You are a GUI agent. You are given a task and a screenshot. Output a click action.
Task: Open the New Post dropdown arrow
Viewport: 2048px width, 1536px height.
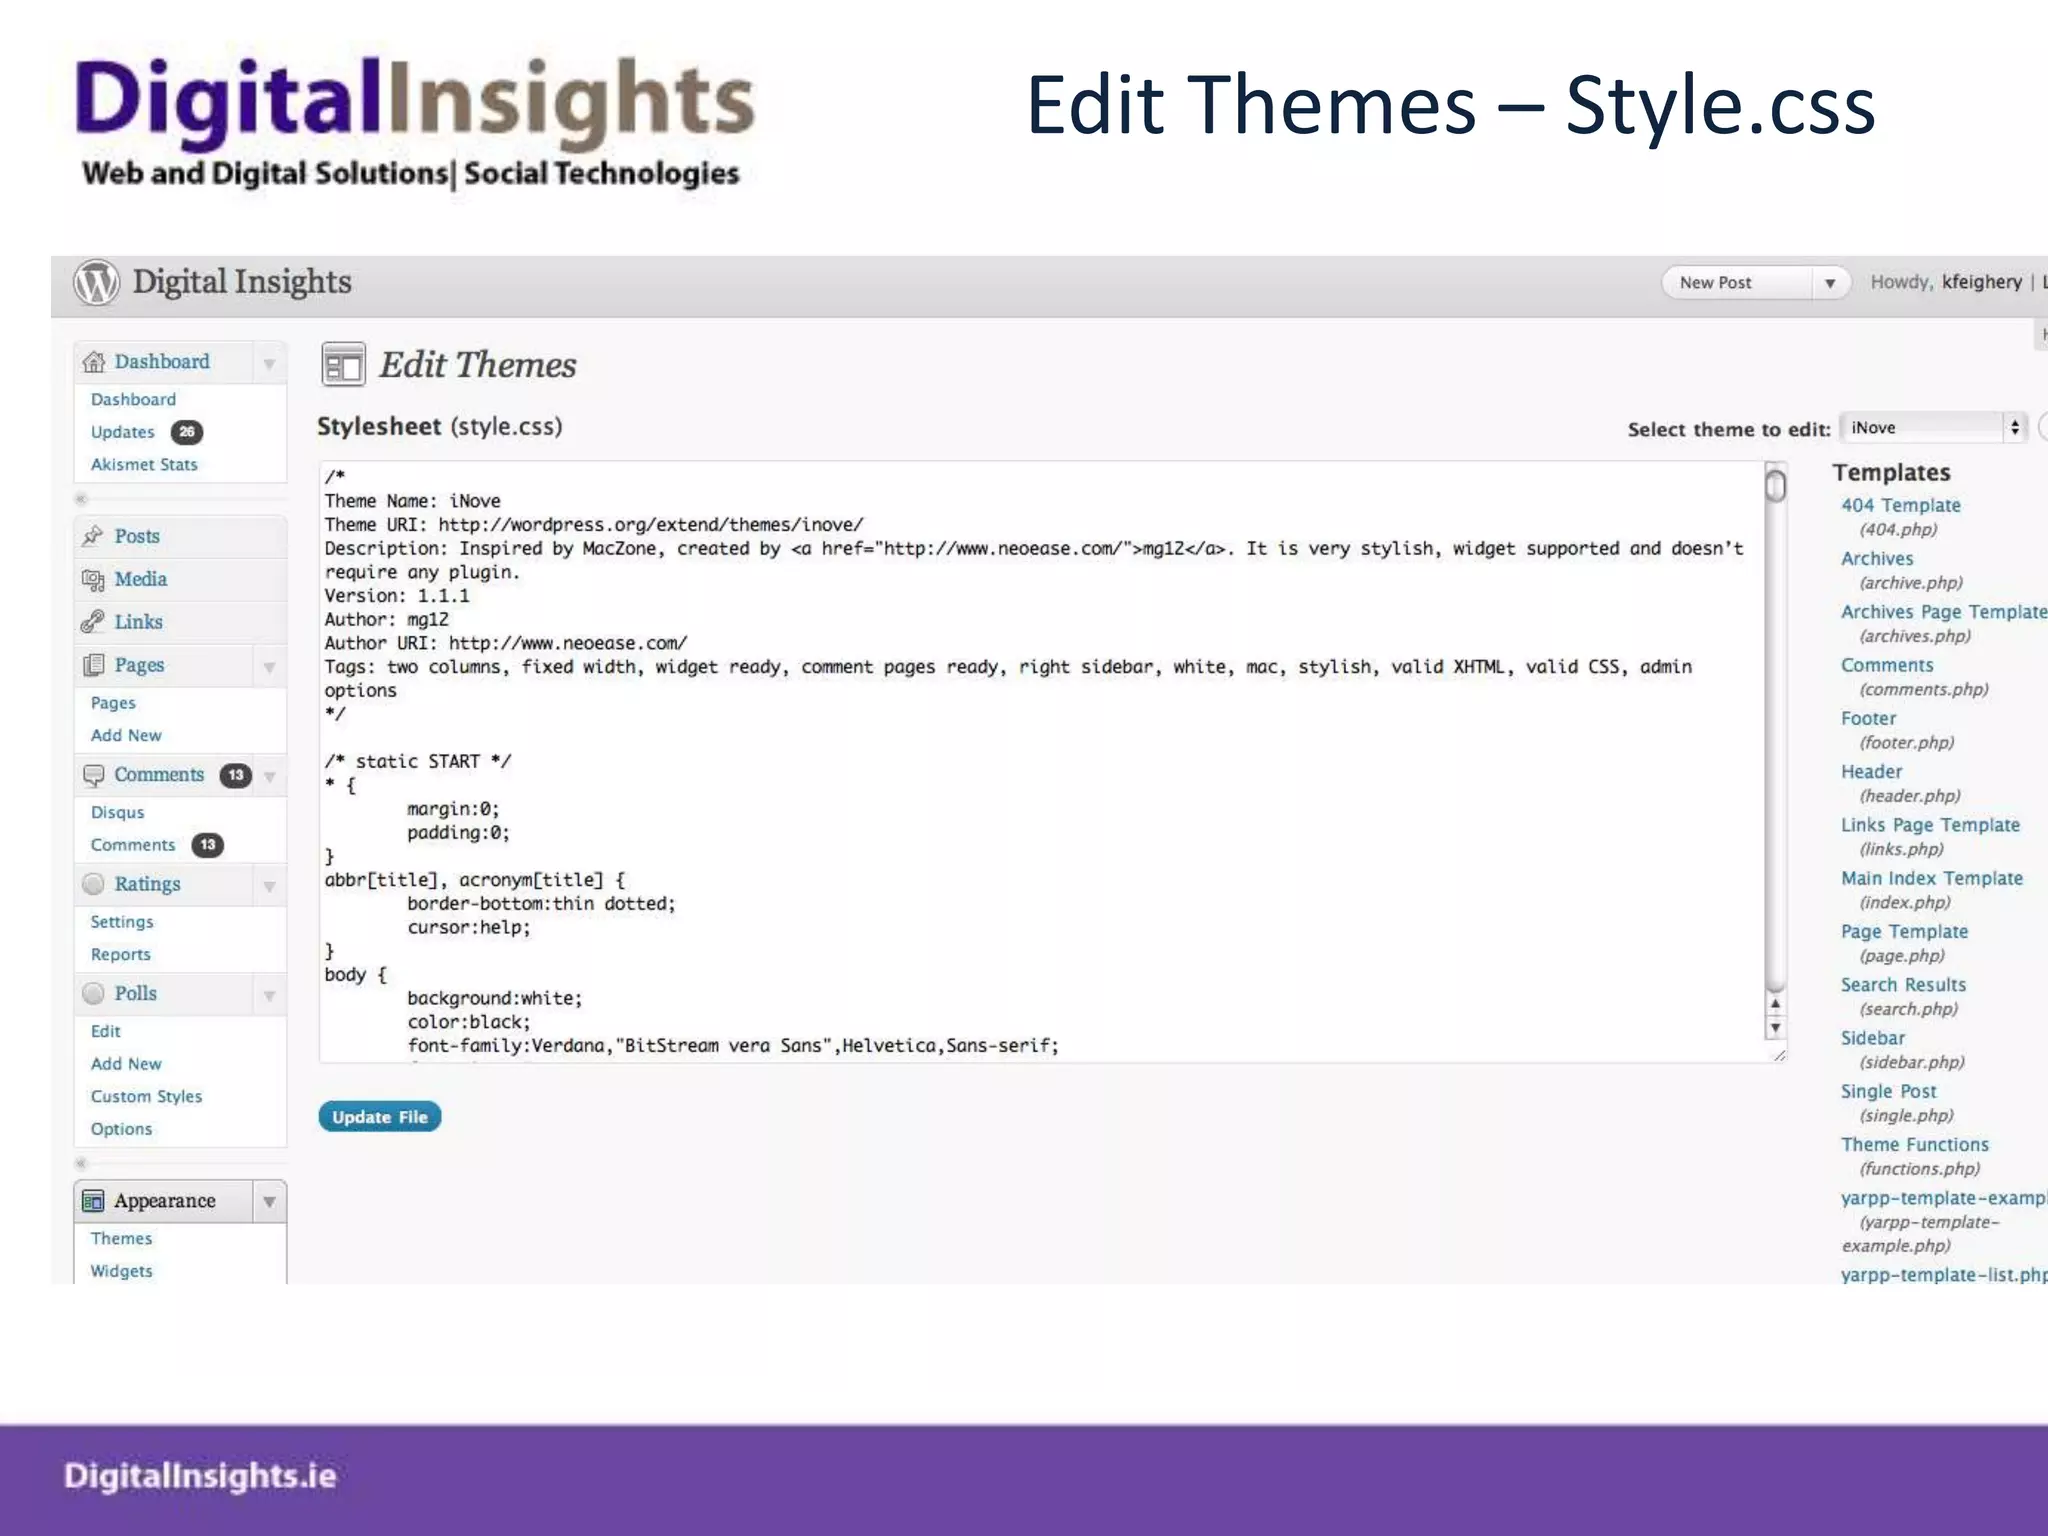coord(1829,284)
